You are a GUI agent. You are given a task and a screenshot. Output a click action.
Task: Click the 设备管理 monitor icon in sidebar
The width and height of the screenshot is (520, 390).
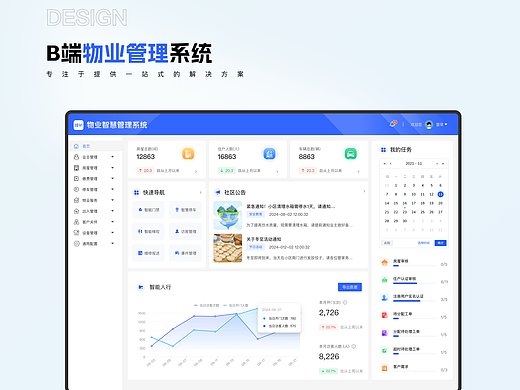[76, 233]
